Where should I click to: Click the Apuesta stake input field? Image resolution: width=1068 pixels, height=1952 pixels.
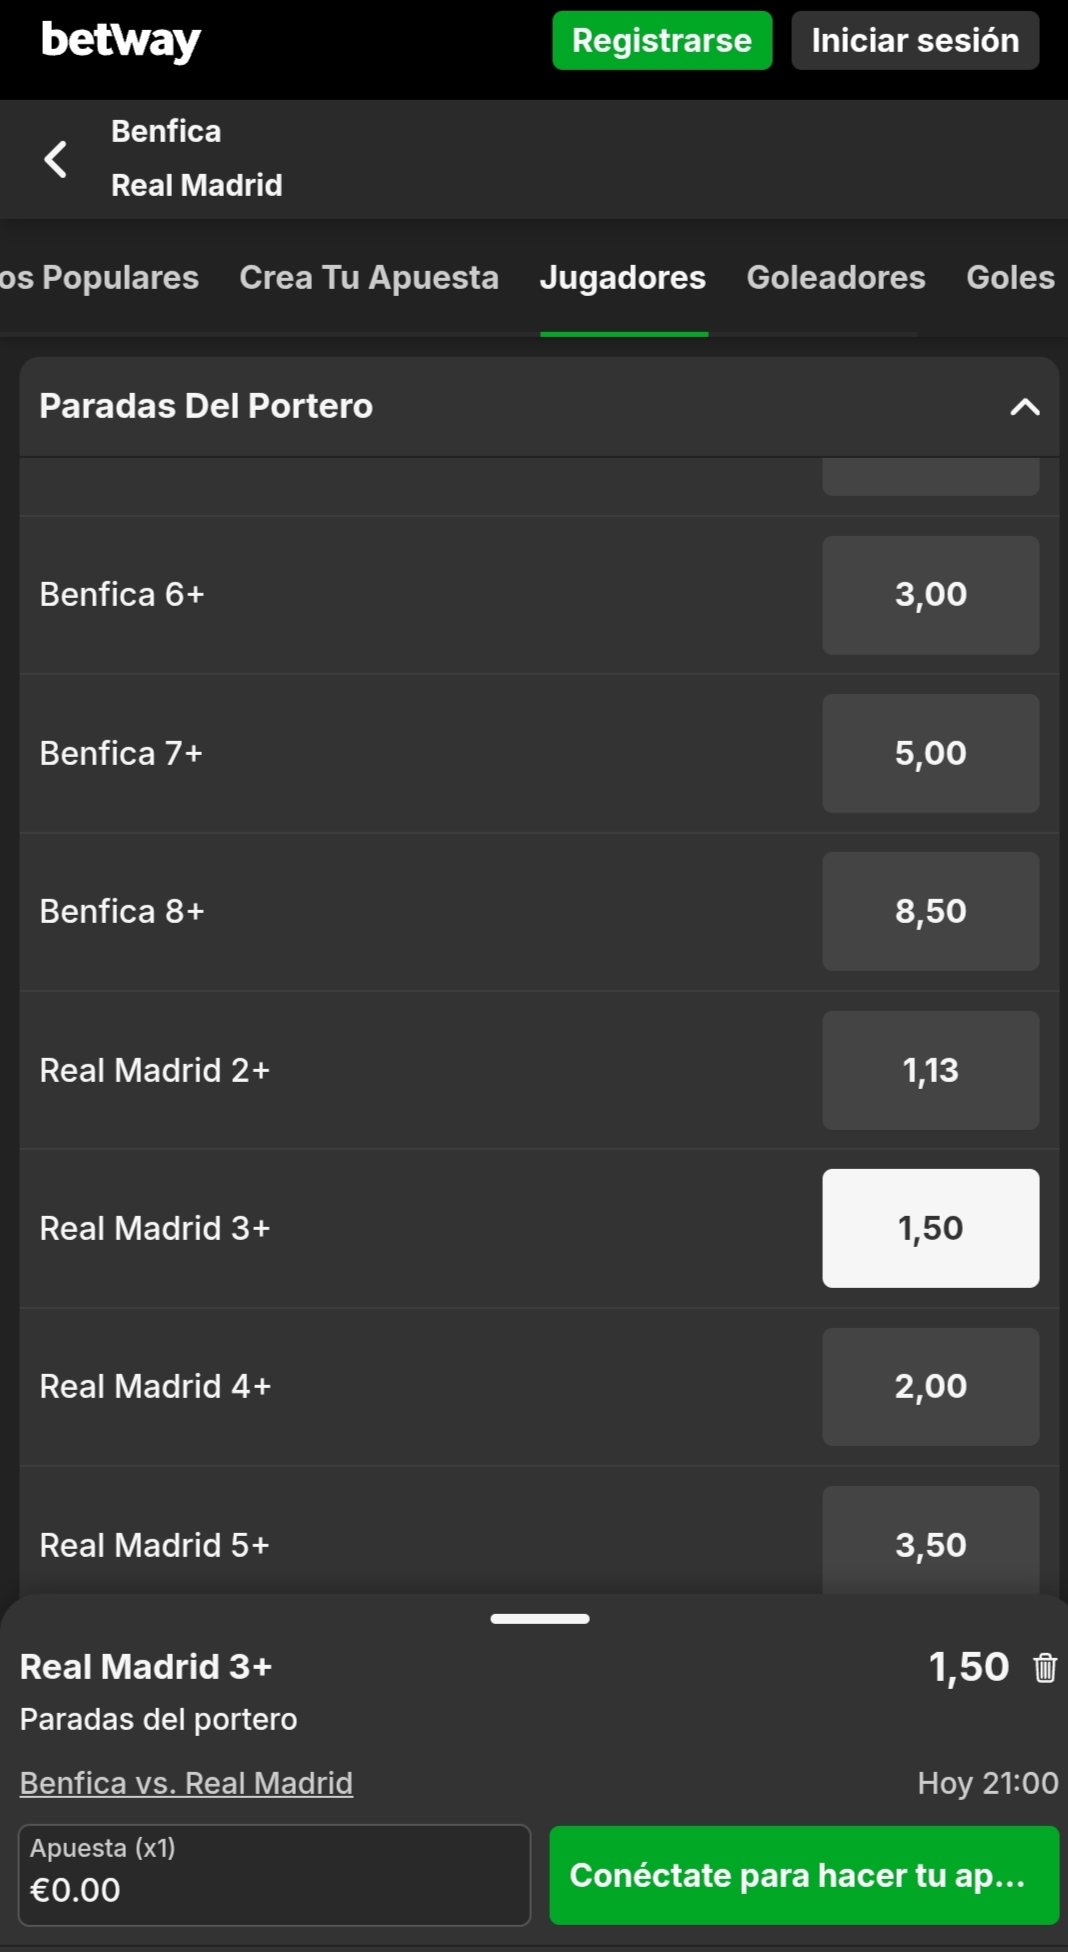click(x=274, y=1875)
